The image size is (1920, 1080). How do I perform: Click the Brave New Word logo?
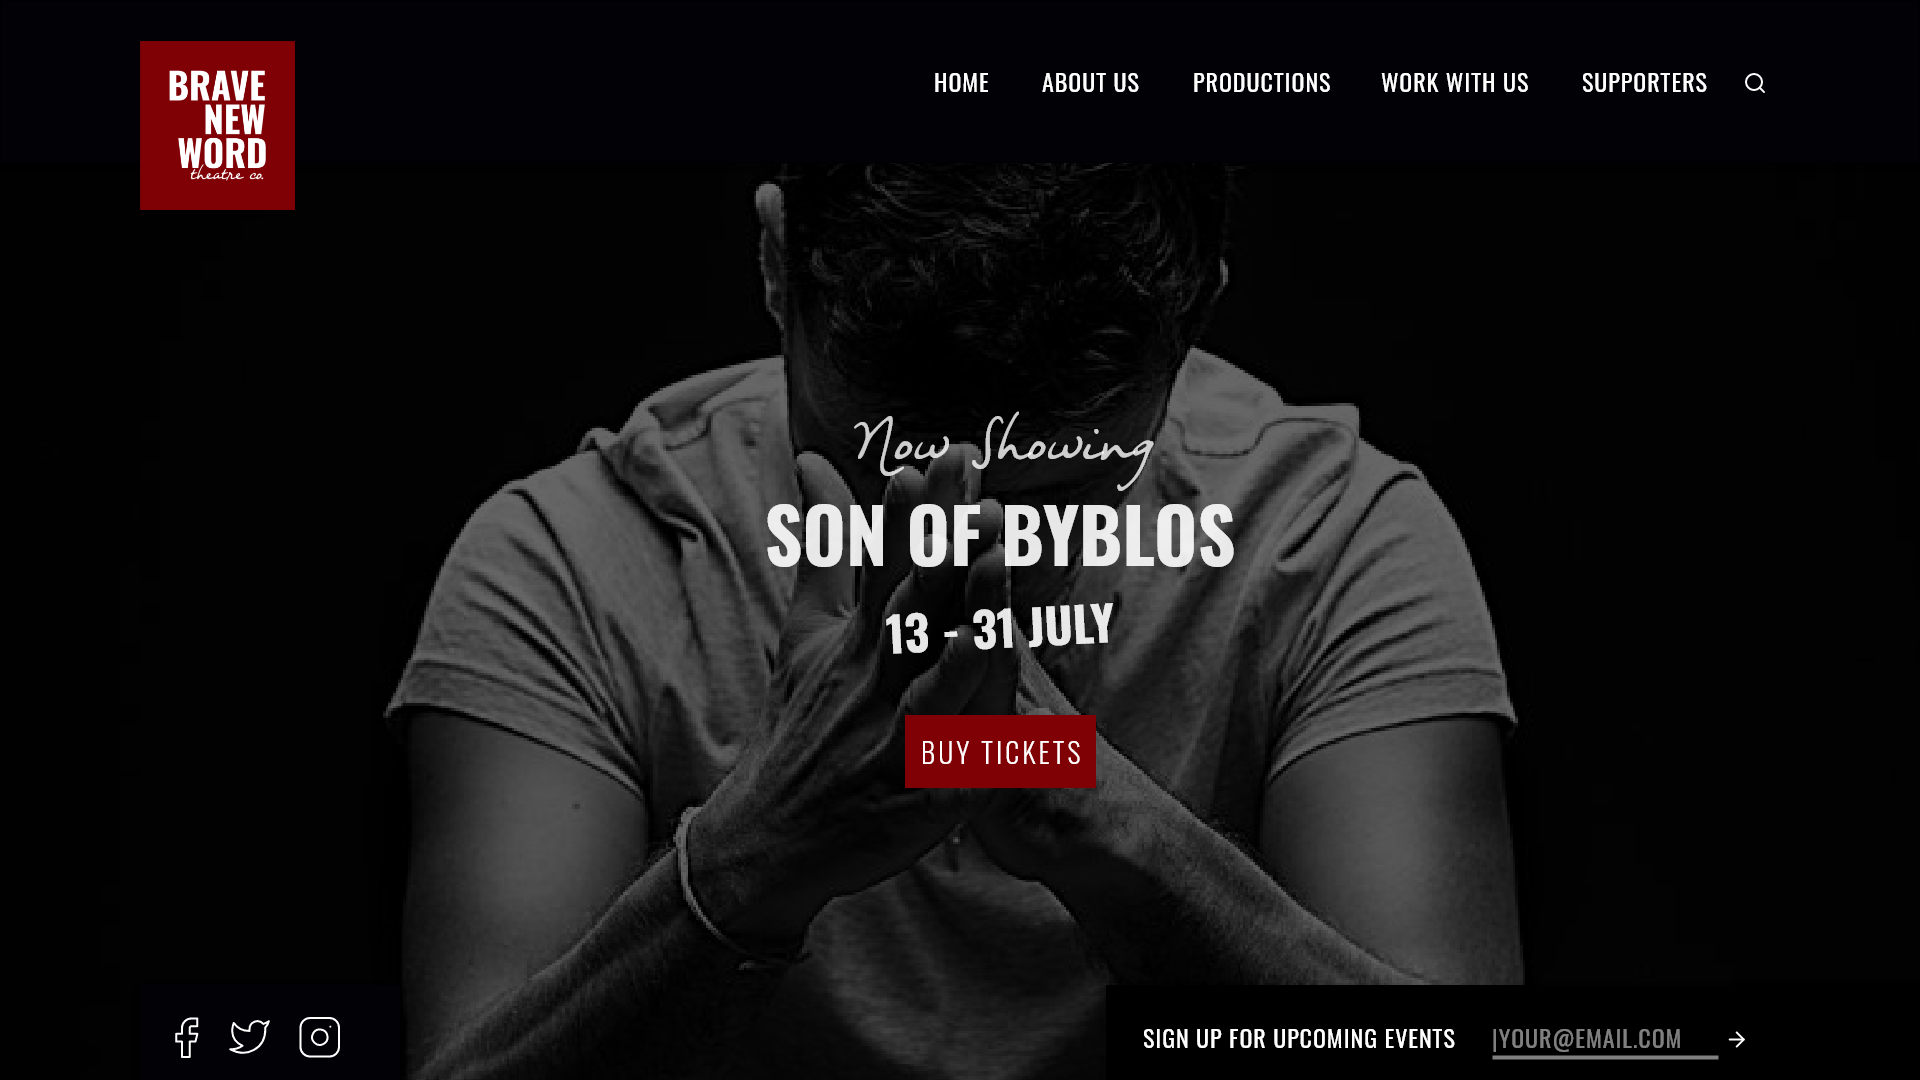pos(218,125)
